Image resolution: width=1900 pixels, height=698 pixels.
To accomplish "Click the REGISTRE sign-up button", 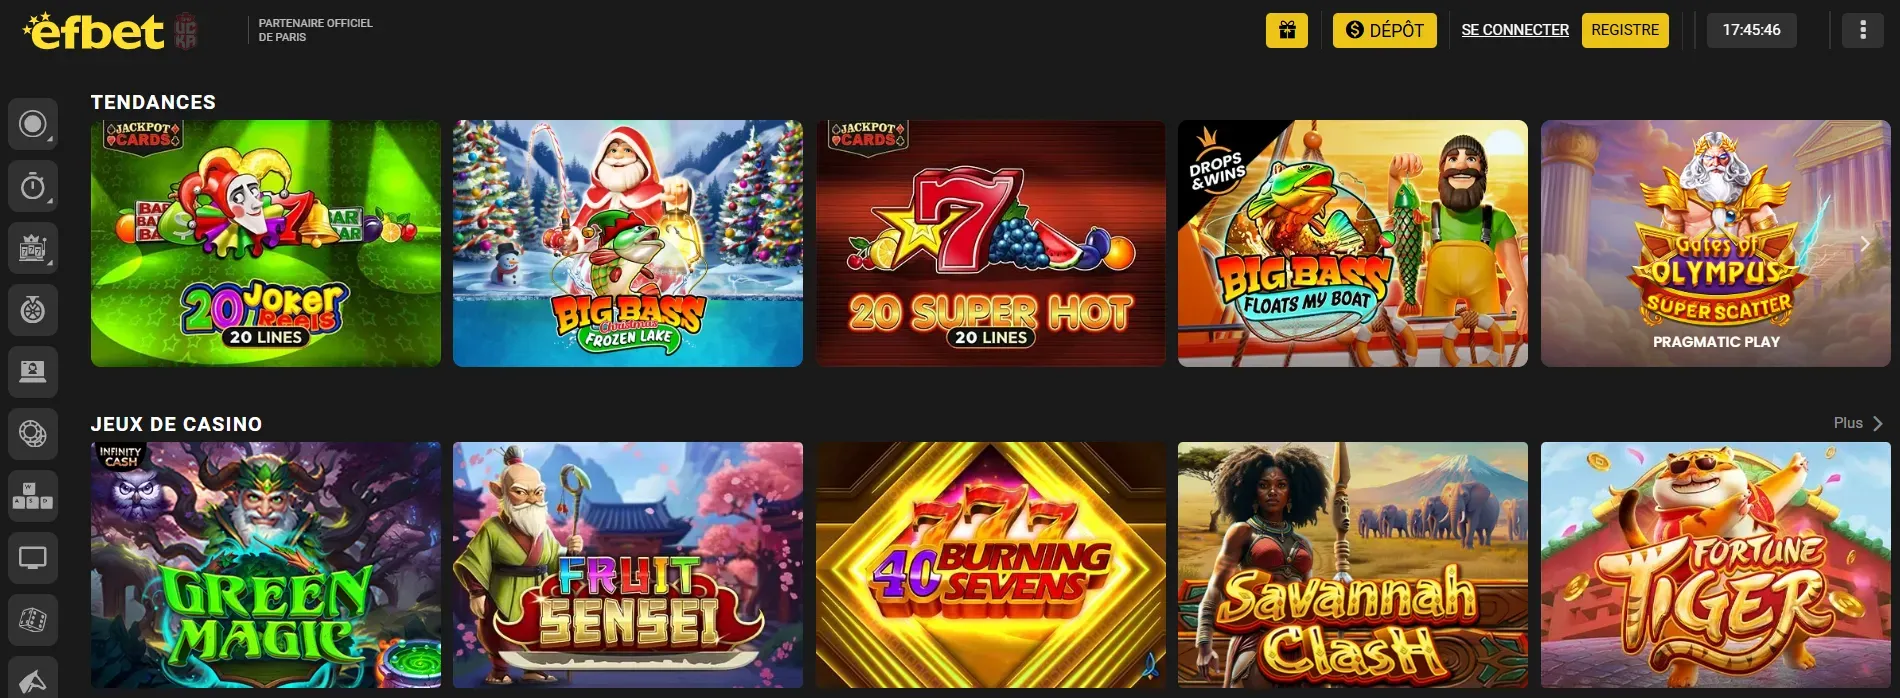I will coord(1625,30).
